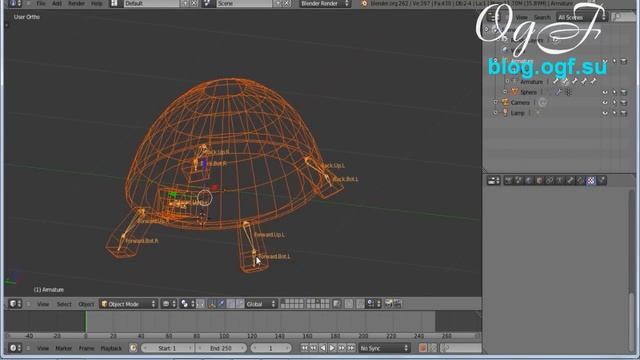Open the timeline View menu
Image resolution: width=640 pixels, height=360 pixels.
click(x=43, y=348)
